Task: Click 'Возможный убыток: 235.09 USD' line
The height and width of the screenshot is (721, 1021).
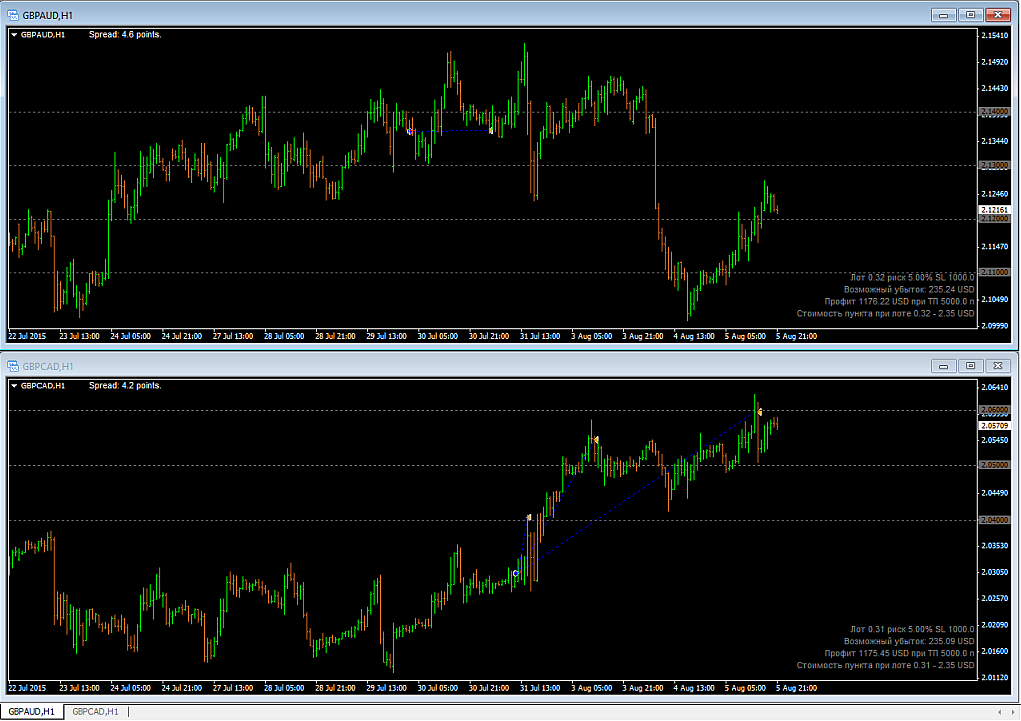Action: point(909,642)
